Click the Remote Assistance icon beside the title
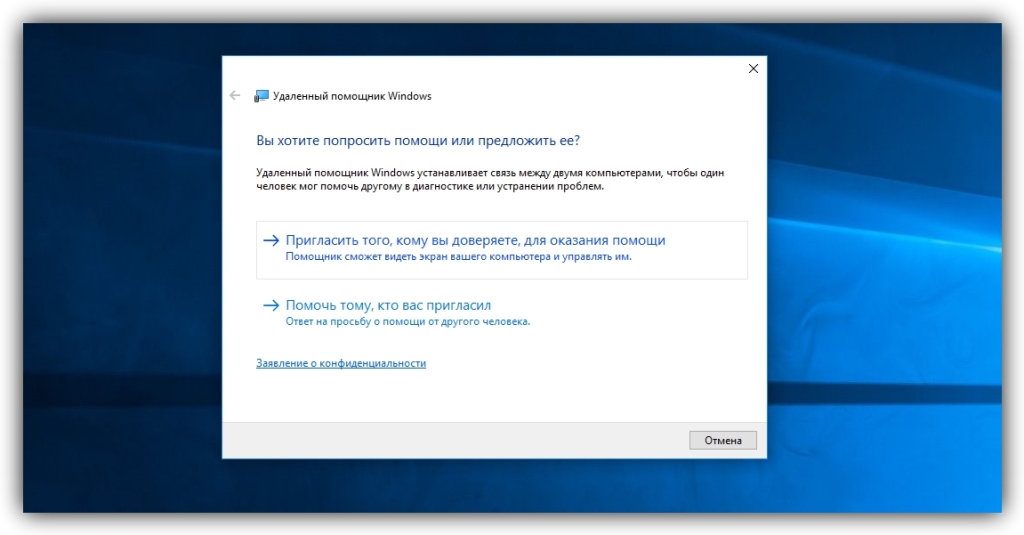The width and height of the screenshot is (1024, 535). (261, 96)
